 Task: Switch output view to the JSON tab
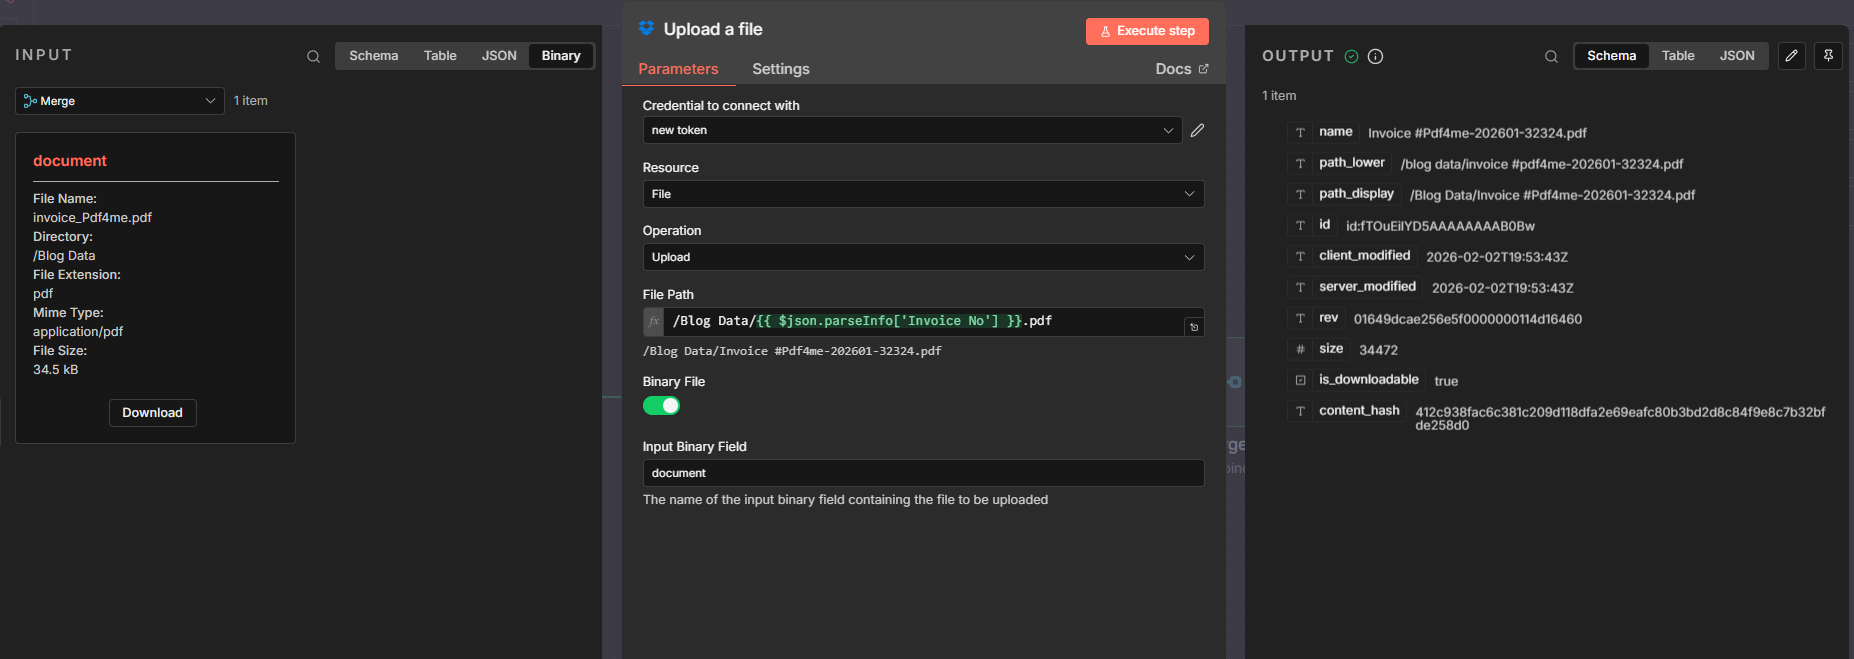coord(1737,56)
